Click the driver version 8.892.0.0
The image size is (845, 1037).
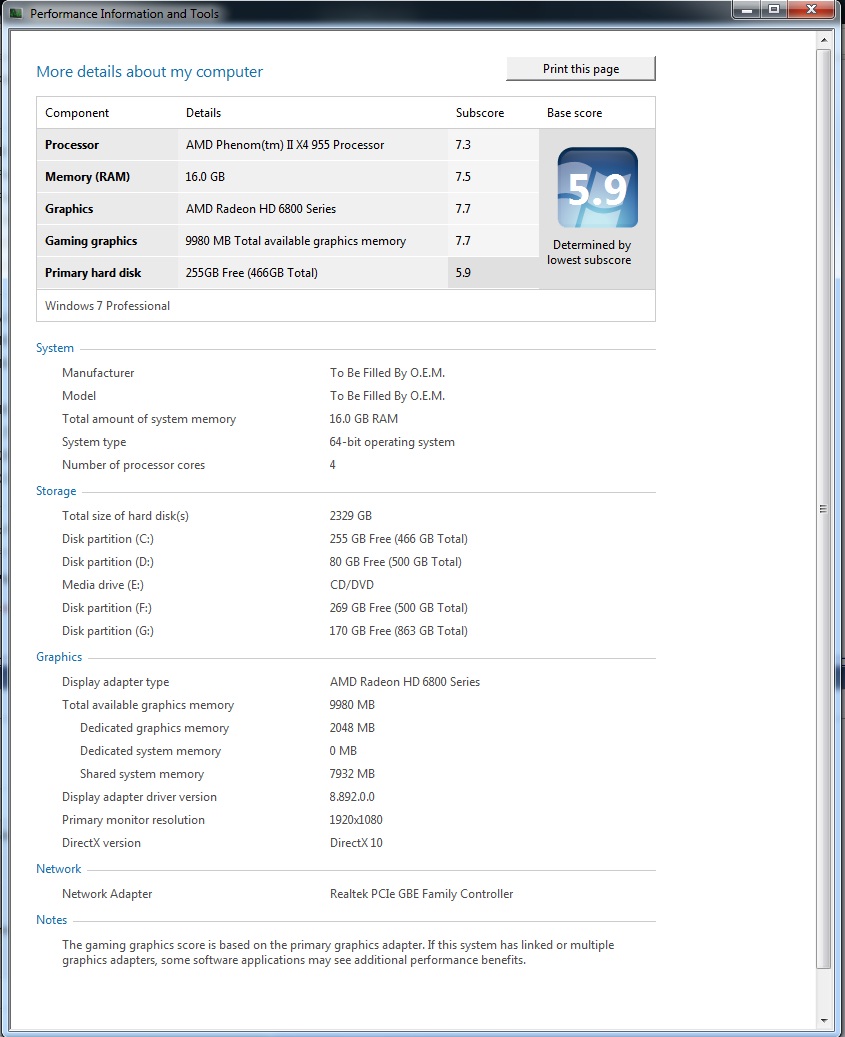[x=352, y=797]
